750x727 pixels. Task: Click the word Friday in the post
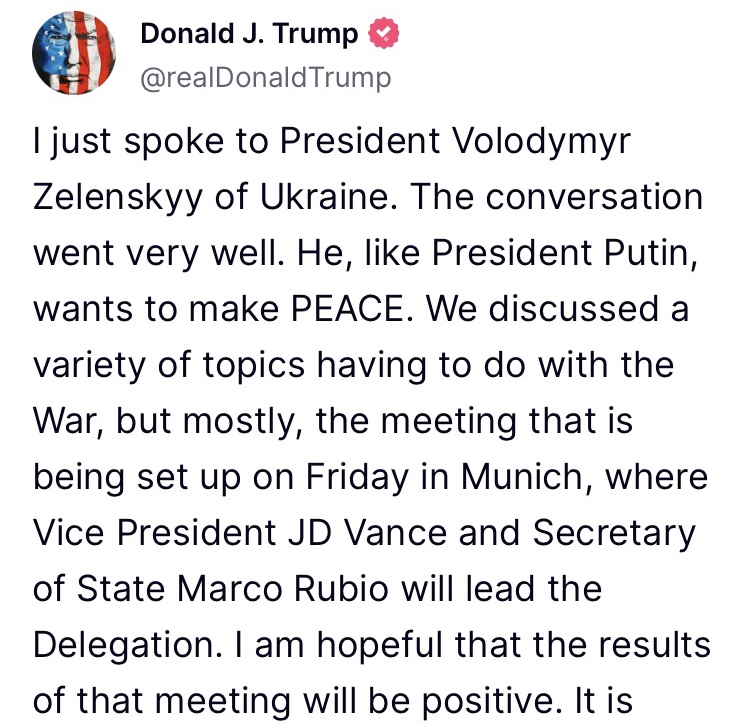tap(357, 478)
